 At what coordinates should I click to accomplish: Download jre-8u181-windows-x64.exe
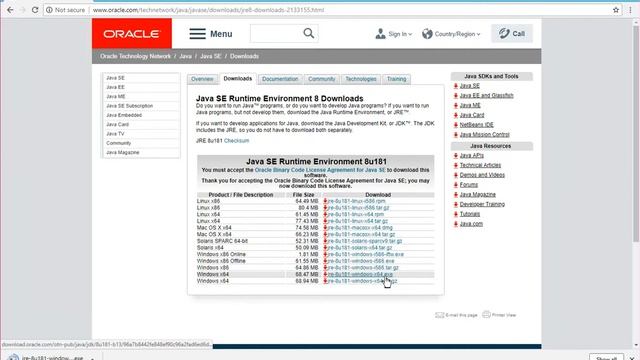click(360, 274)
